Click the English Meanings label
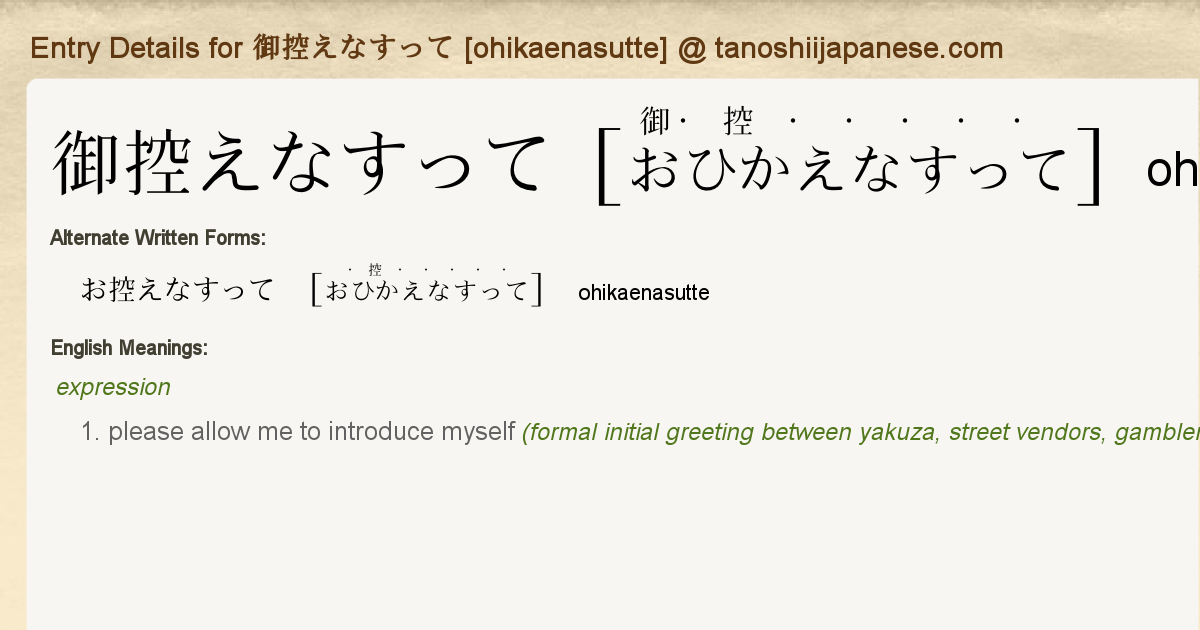 [129, 348]
